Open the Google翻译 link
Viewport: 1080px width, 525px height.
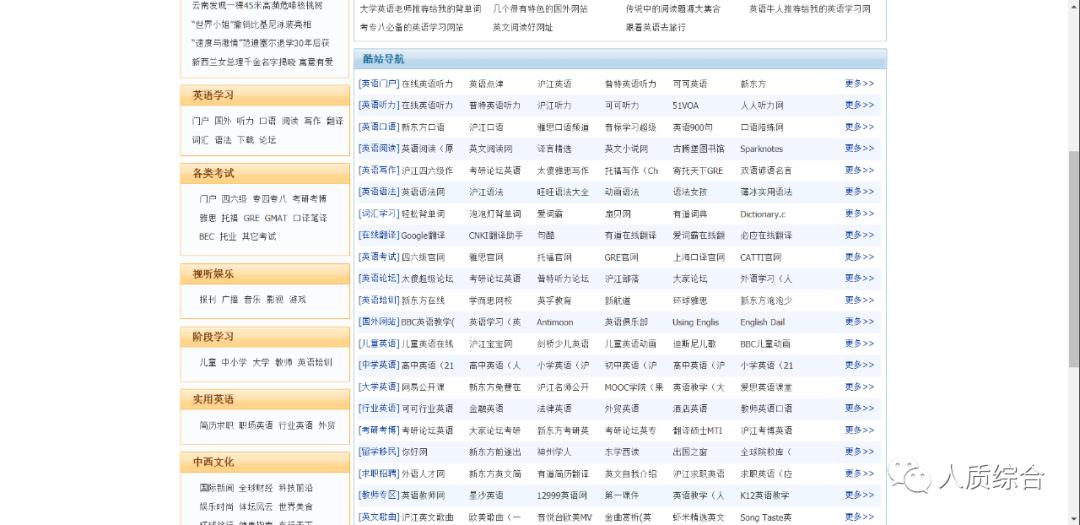pyautogui.click(x=423, y=236)
